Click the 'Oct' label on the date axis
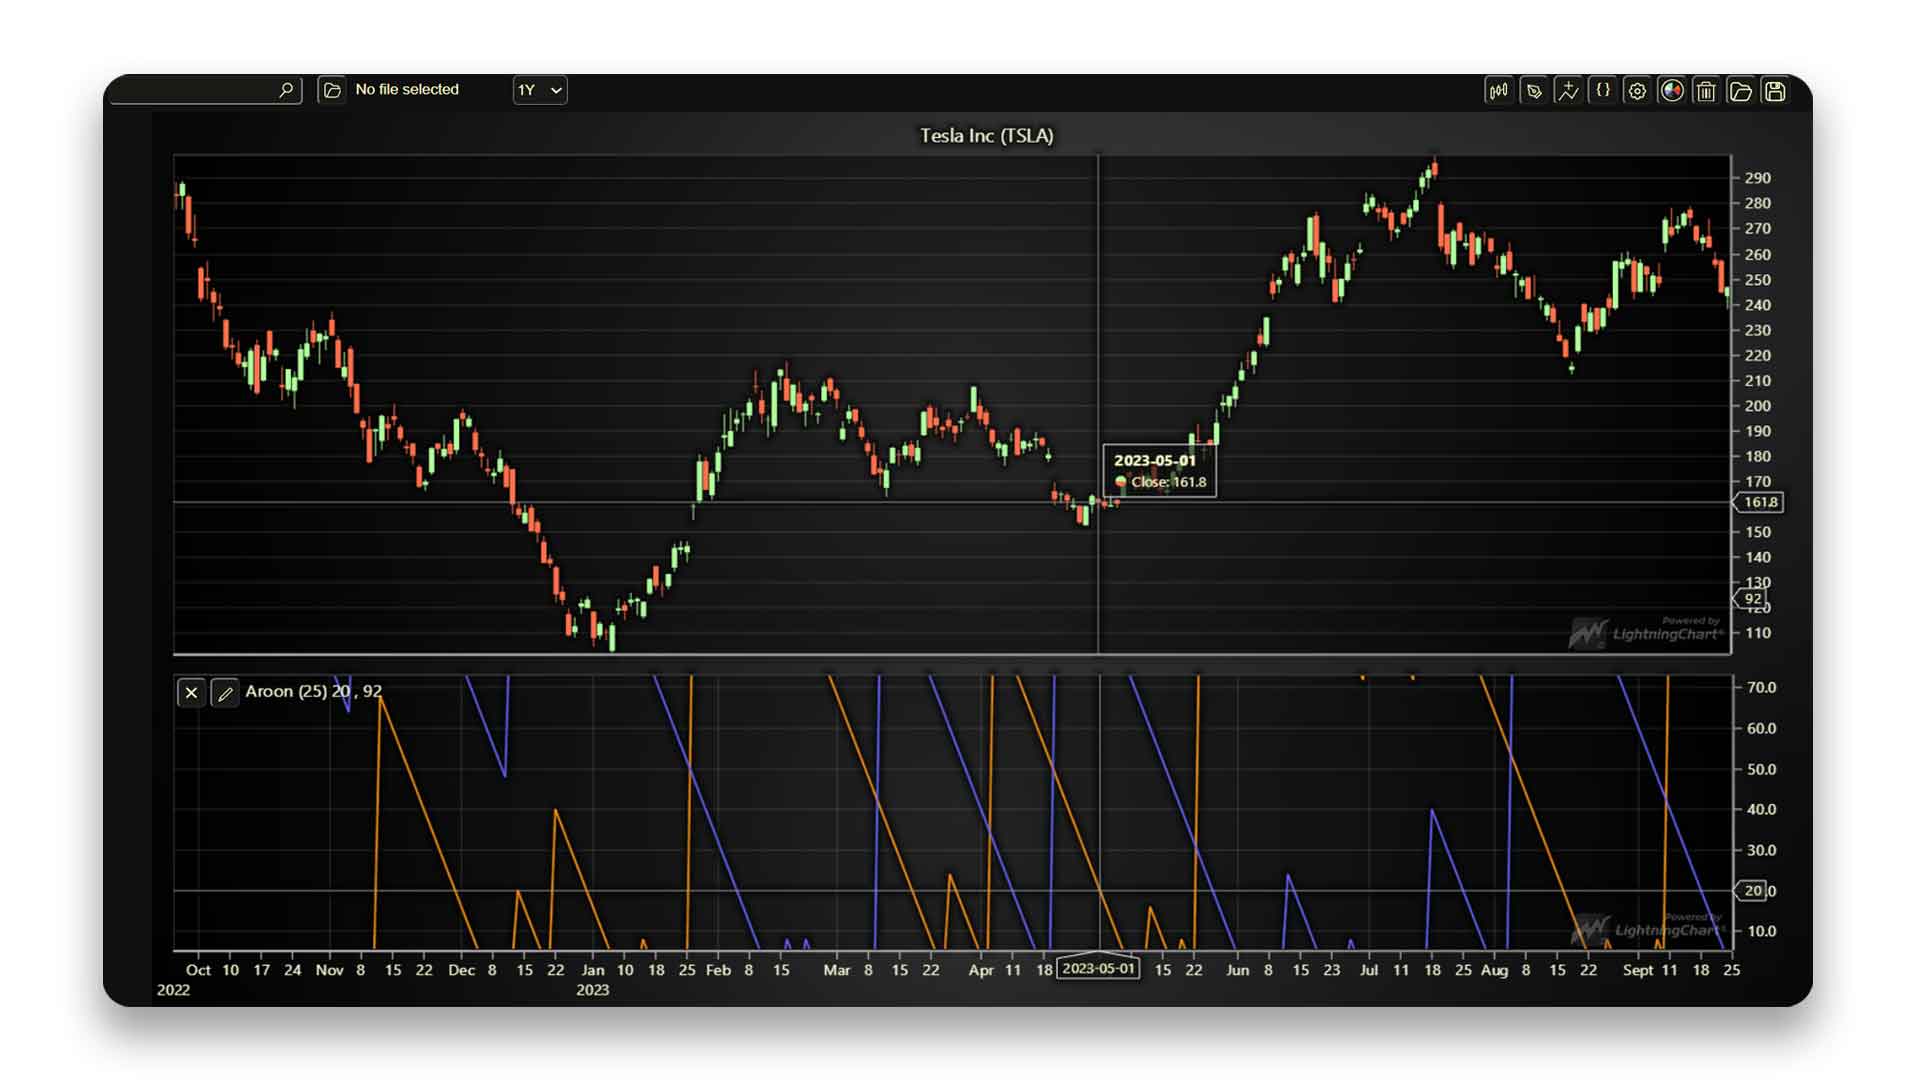Image resolution: width=1920 pixels, height=1080 pixels. [198, 970]
